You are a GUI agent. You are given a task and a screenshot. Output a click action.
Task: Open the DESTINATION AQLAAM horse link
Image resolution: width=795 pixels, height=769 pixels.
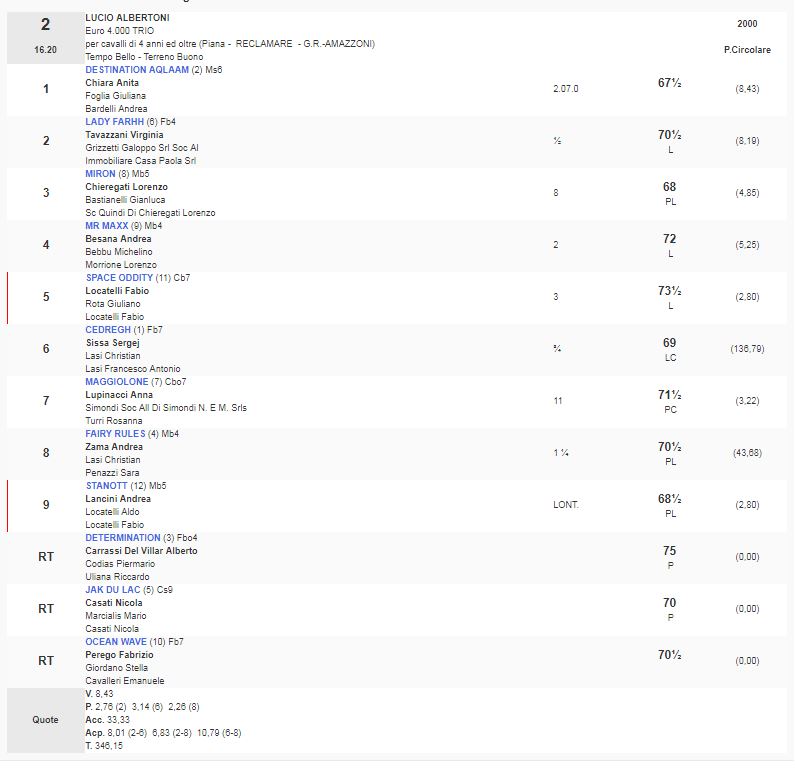(x=137, y=69)
